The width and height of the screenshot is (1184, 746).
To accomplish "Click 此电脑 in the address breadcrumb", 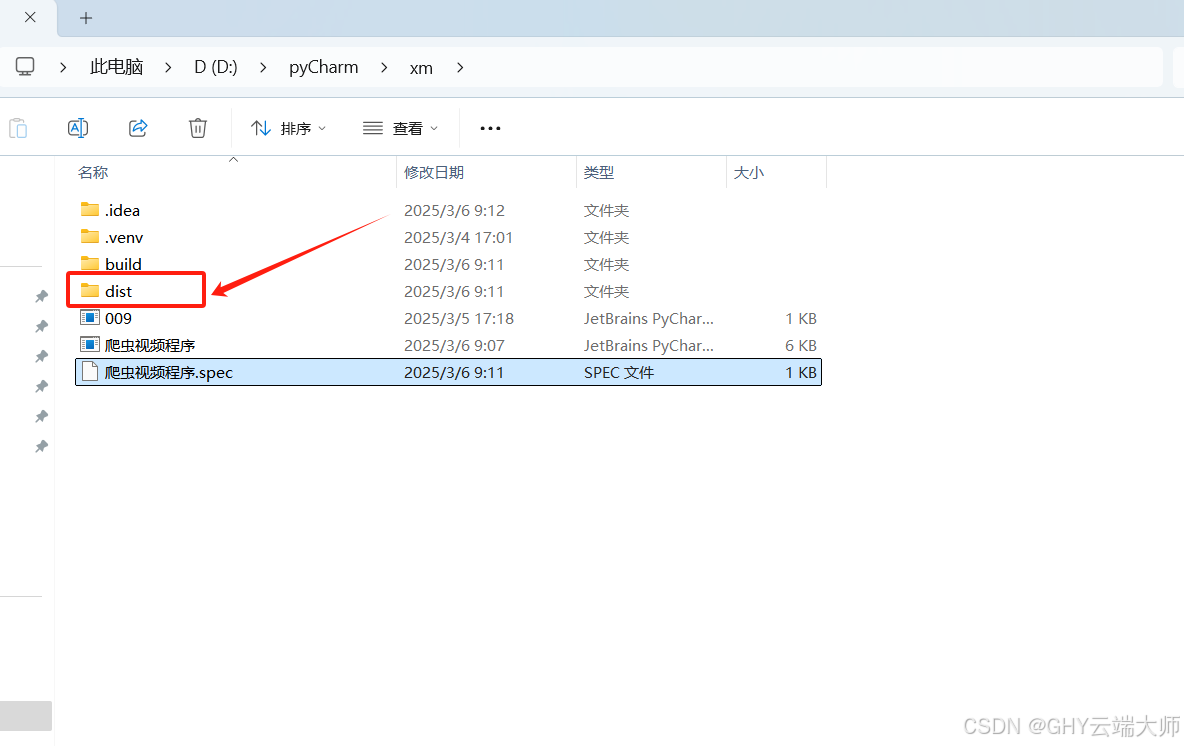I will 116,67.
